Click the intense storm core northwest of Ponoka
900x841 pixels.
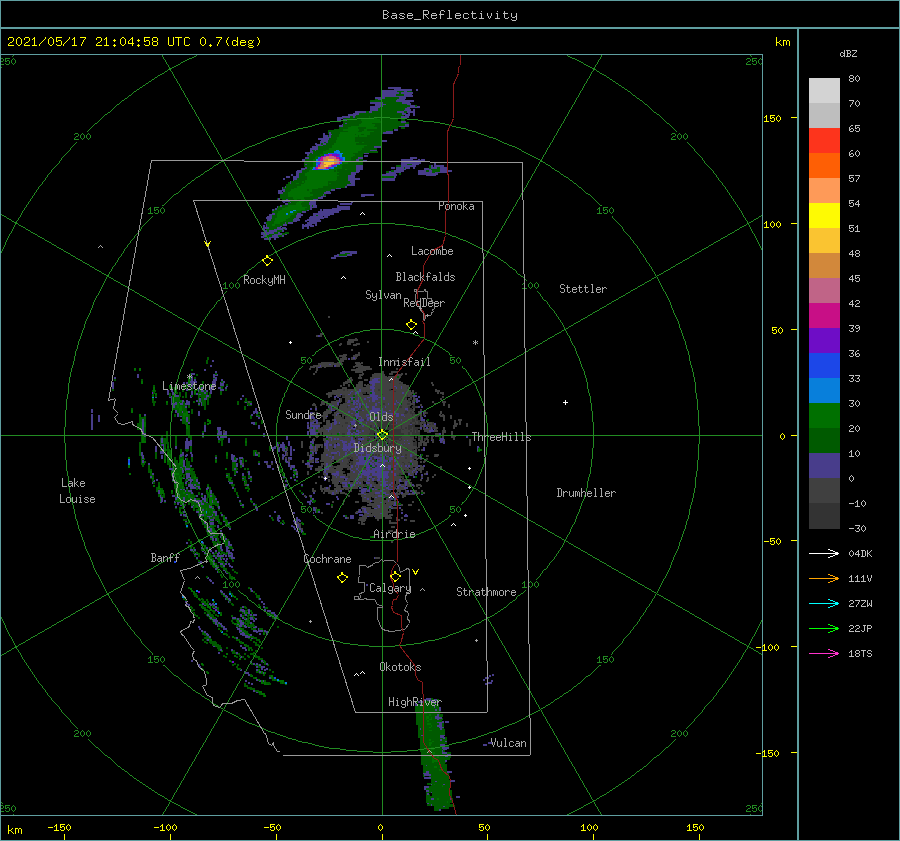click(x=328, y=161)
